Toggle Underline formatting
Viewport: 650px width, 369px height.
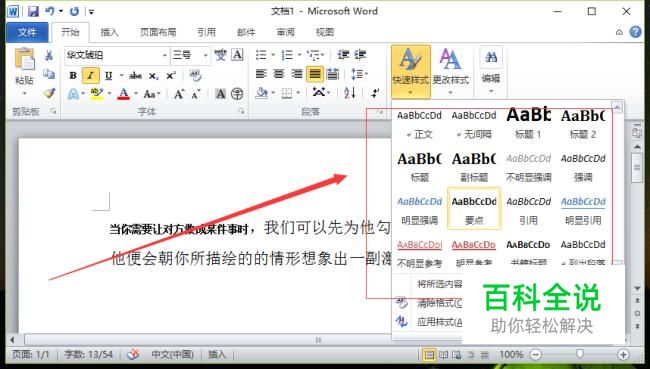109,75
